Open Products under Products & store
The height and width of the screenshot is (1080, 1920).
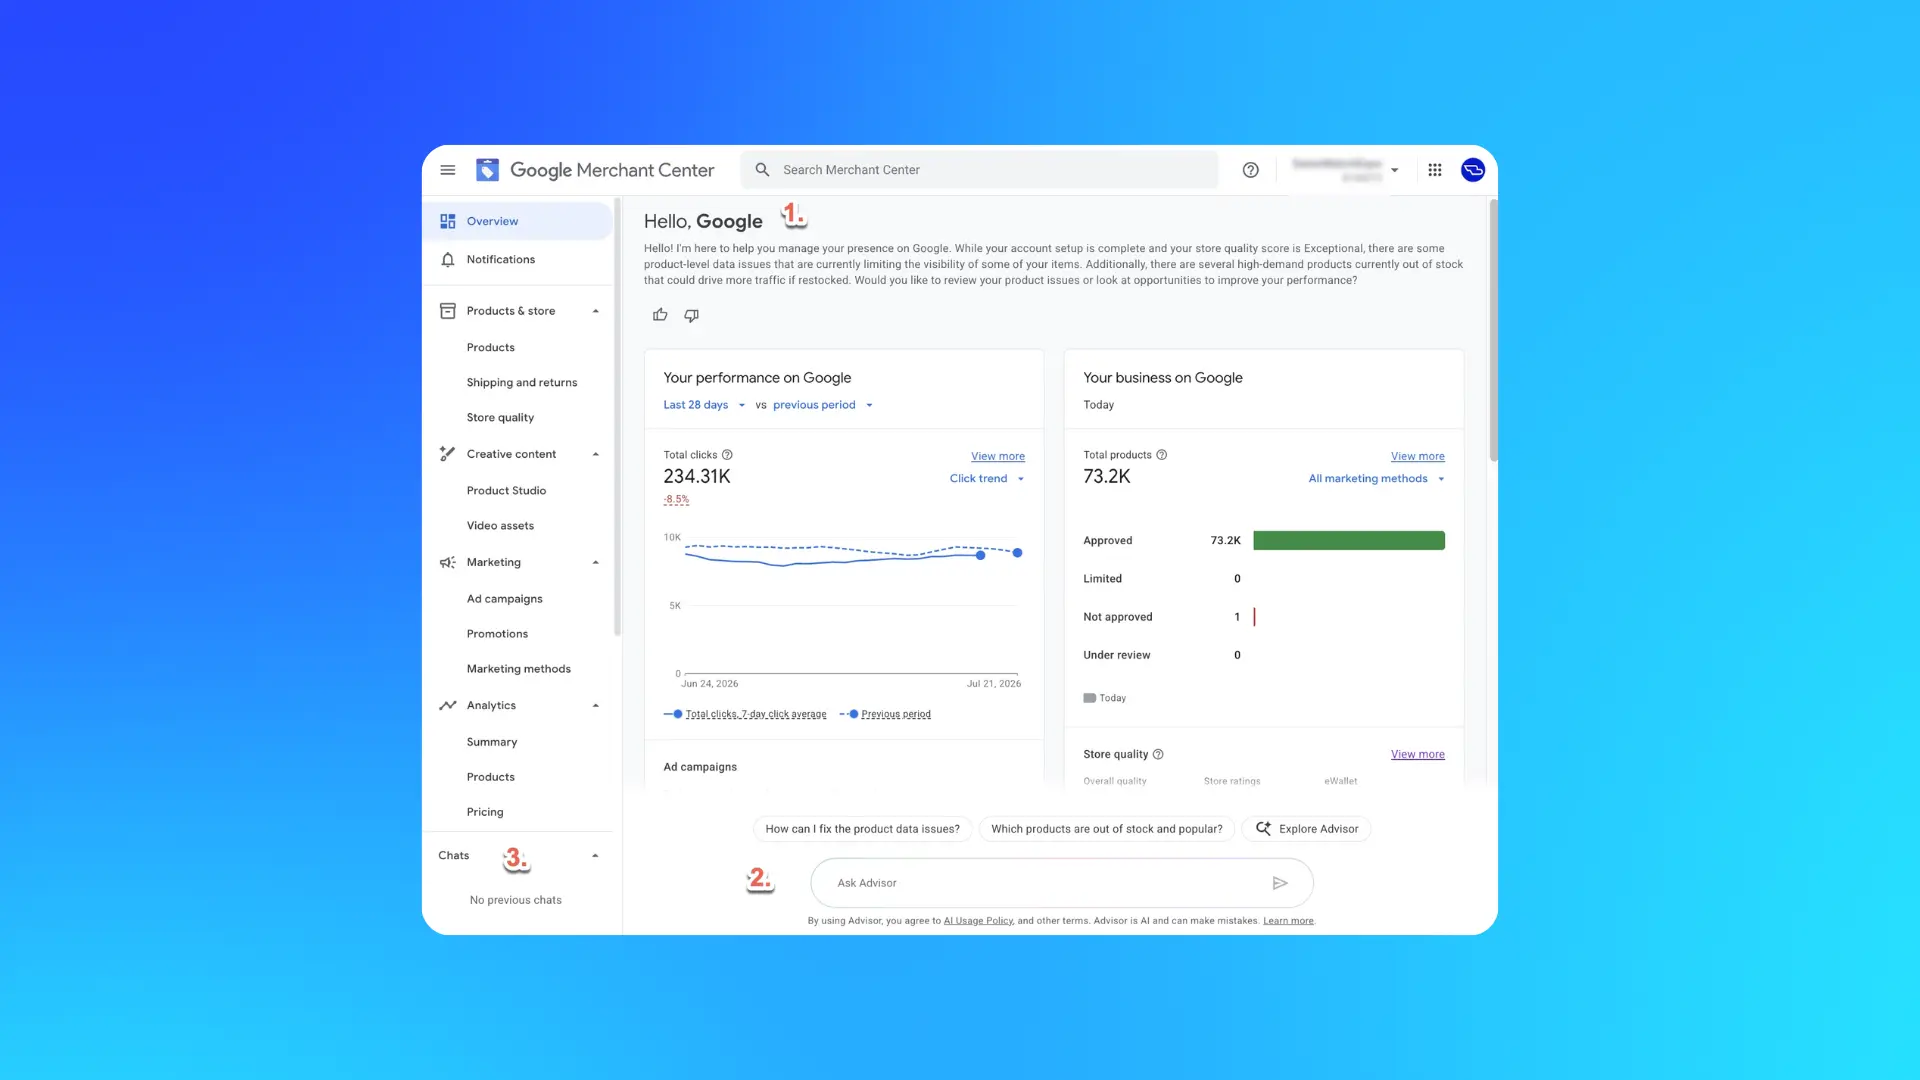pyautogui.click(x=490, y=348)
